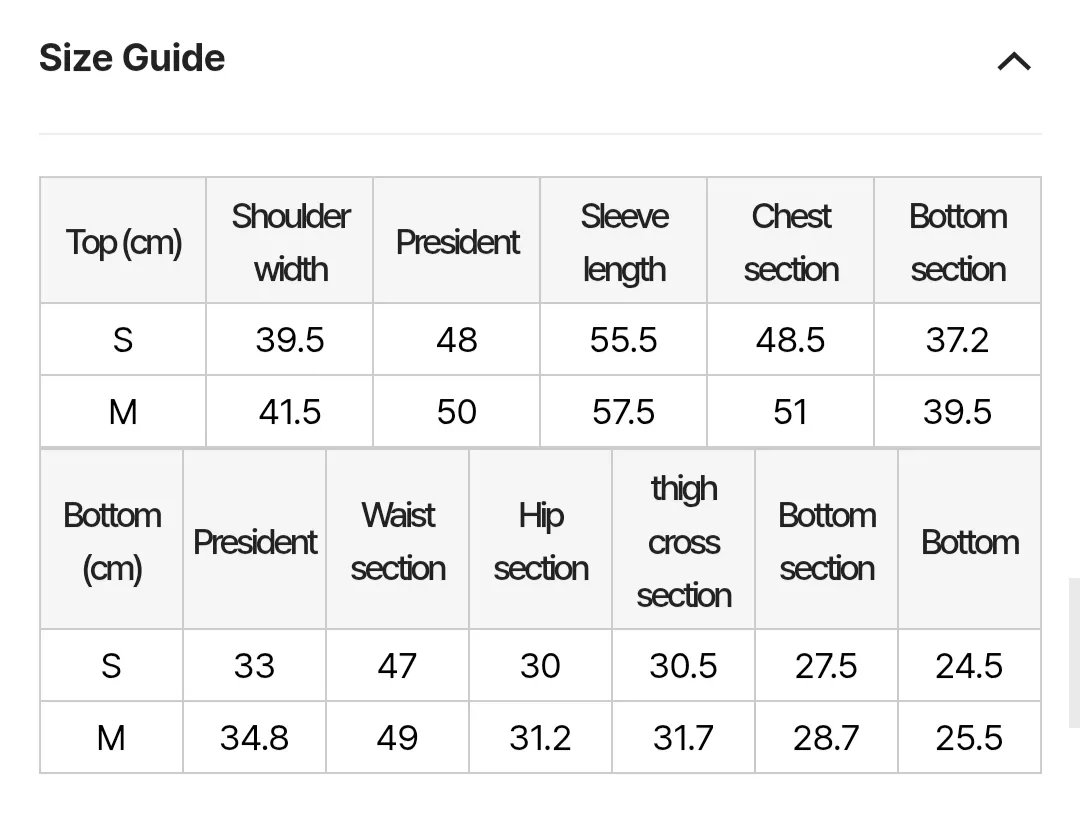Image resolution: width=1080 pixels, height=816 pixels.
Task: Select the Sleeve length column header
Action: click(x=624, y=242)
